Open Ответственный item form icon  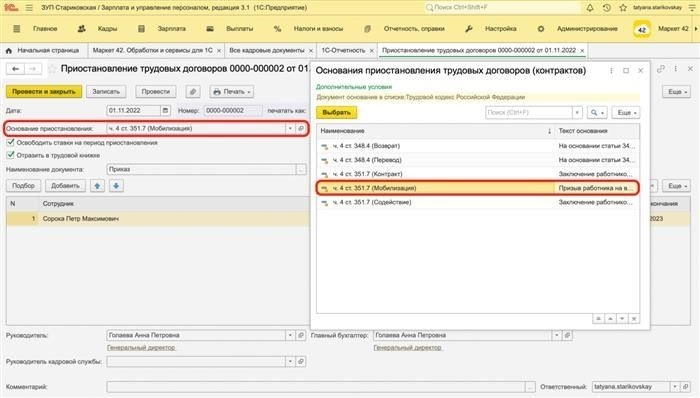686,386
